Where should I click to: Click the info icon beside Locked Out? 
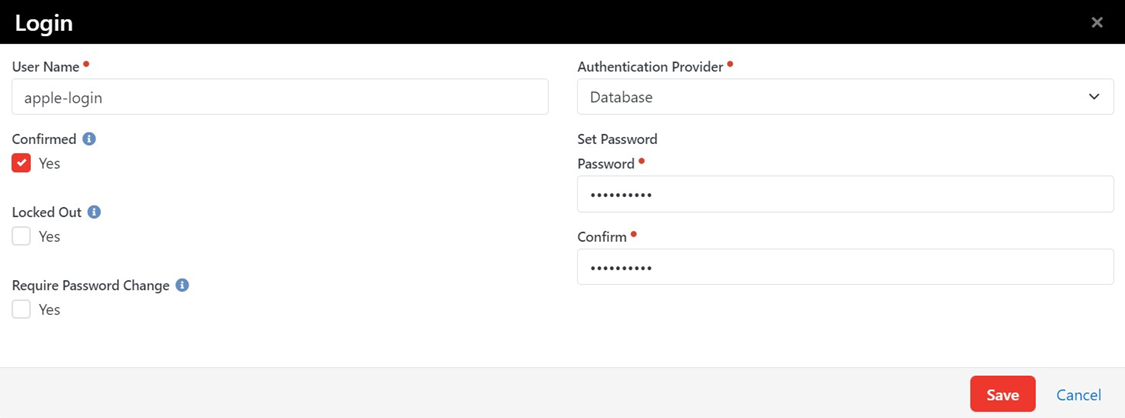tap(94, 212)
